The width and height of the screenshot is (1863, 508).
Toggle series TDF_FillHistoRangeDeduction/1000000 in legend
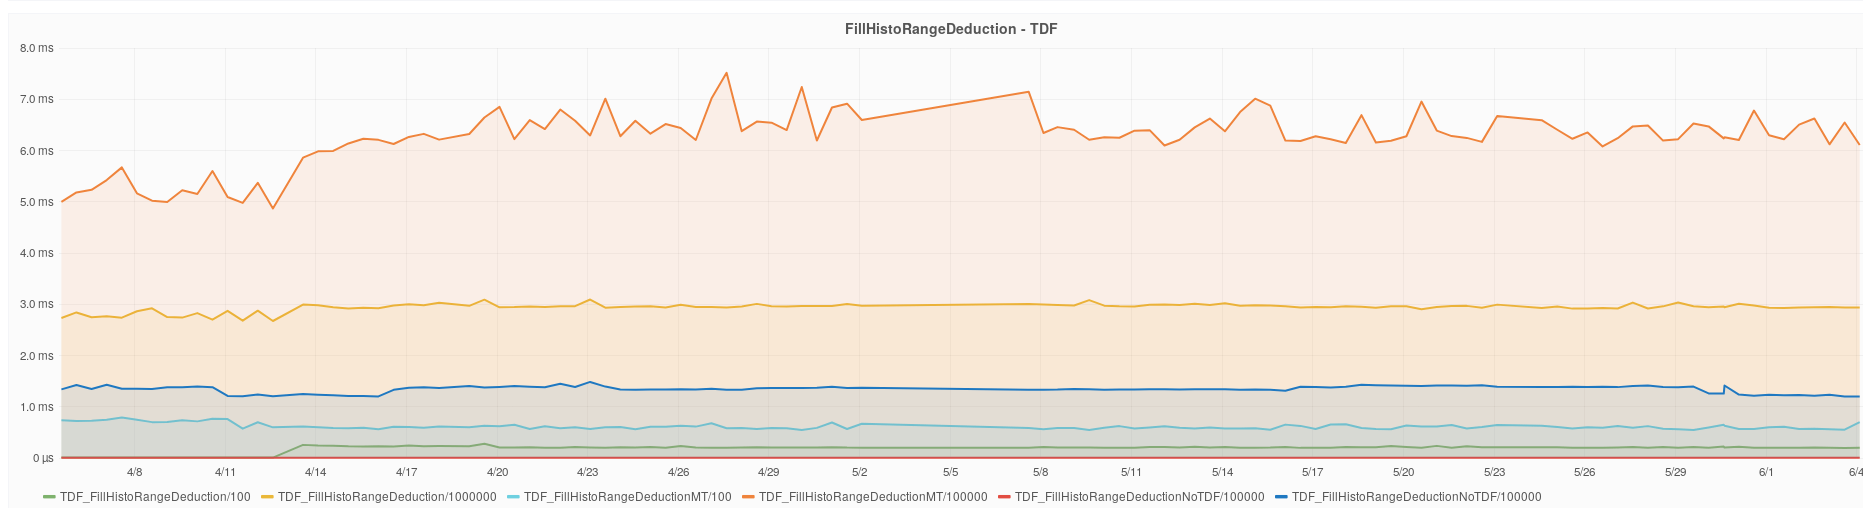(387, 497)
